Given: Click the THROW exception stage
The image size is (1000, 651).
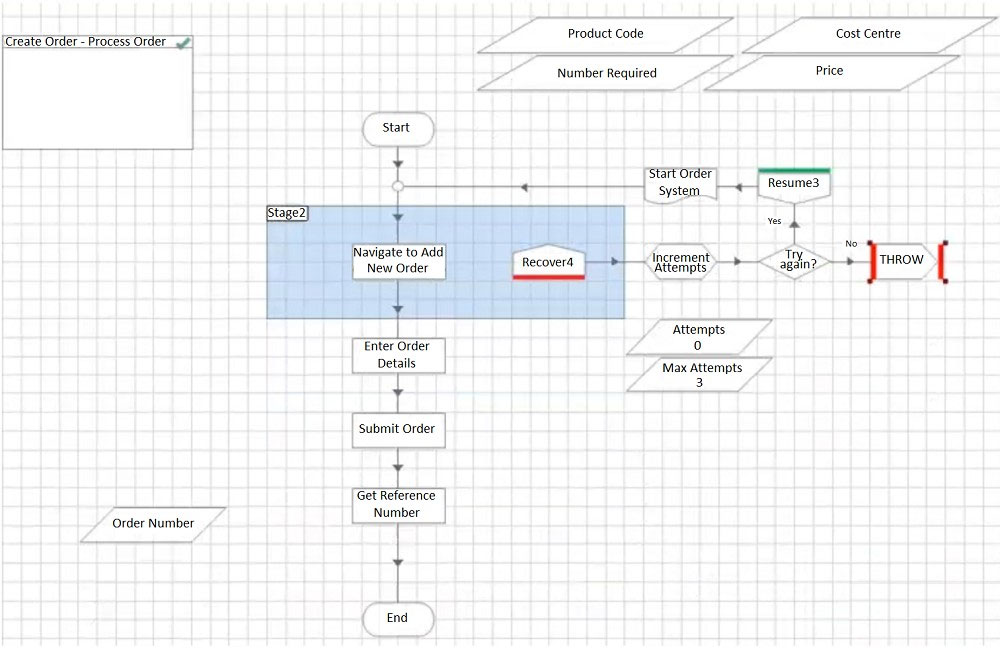Looking at the screenshot, I should click(903, 261).
